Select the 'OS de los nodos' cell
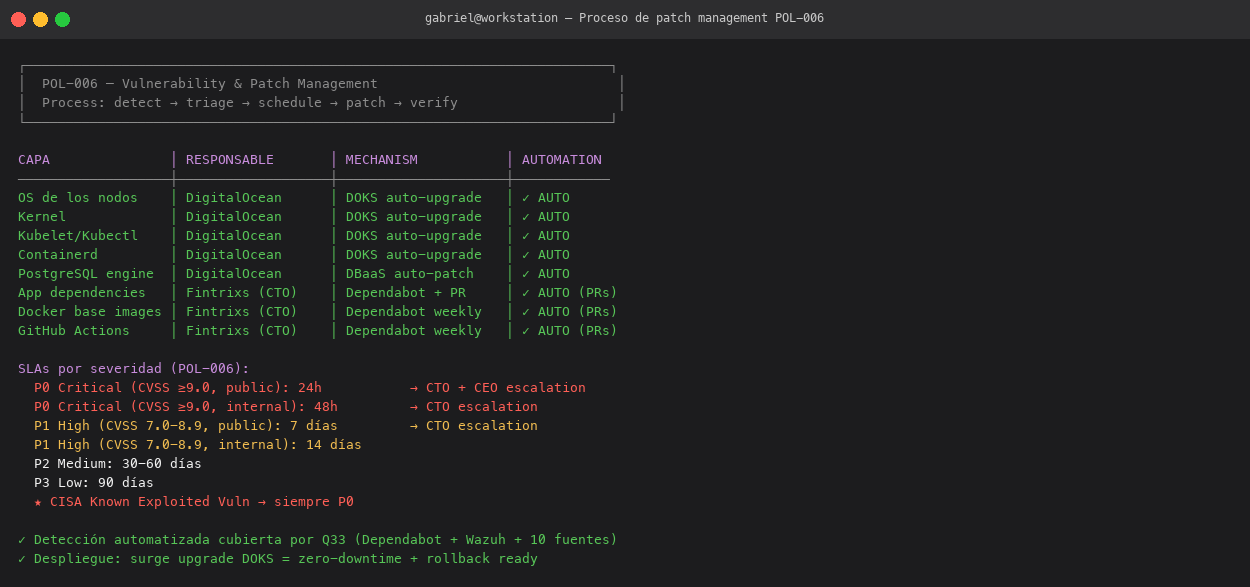Viewport: 1250px width, 587px height. pos(78,198)
